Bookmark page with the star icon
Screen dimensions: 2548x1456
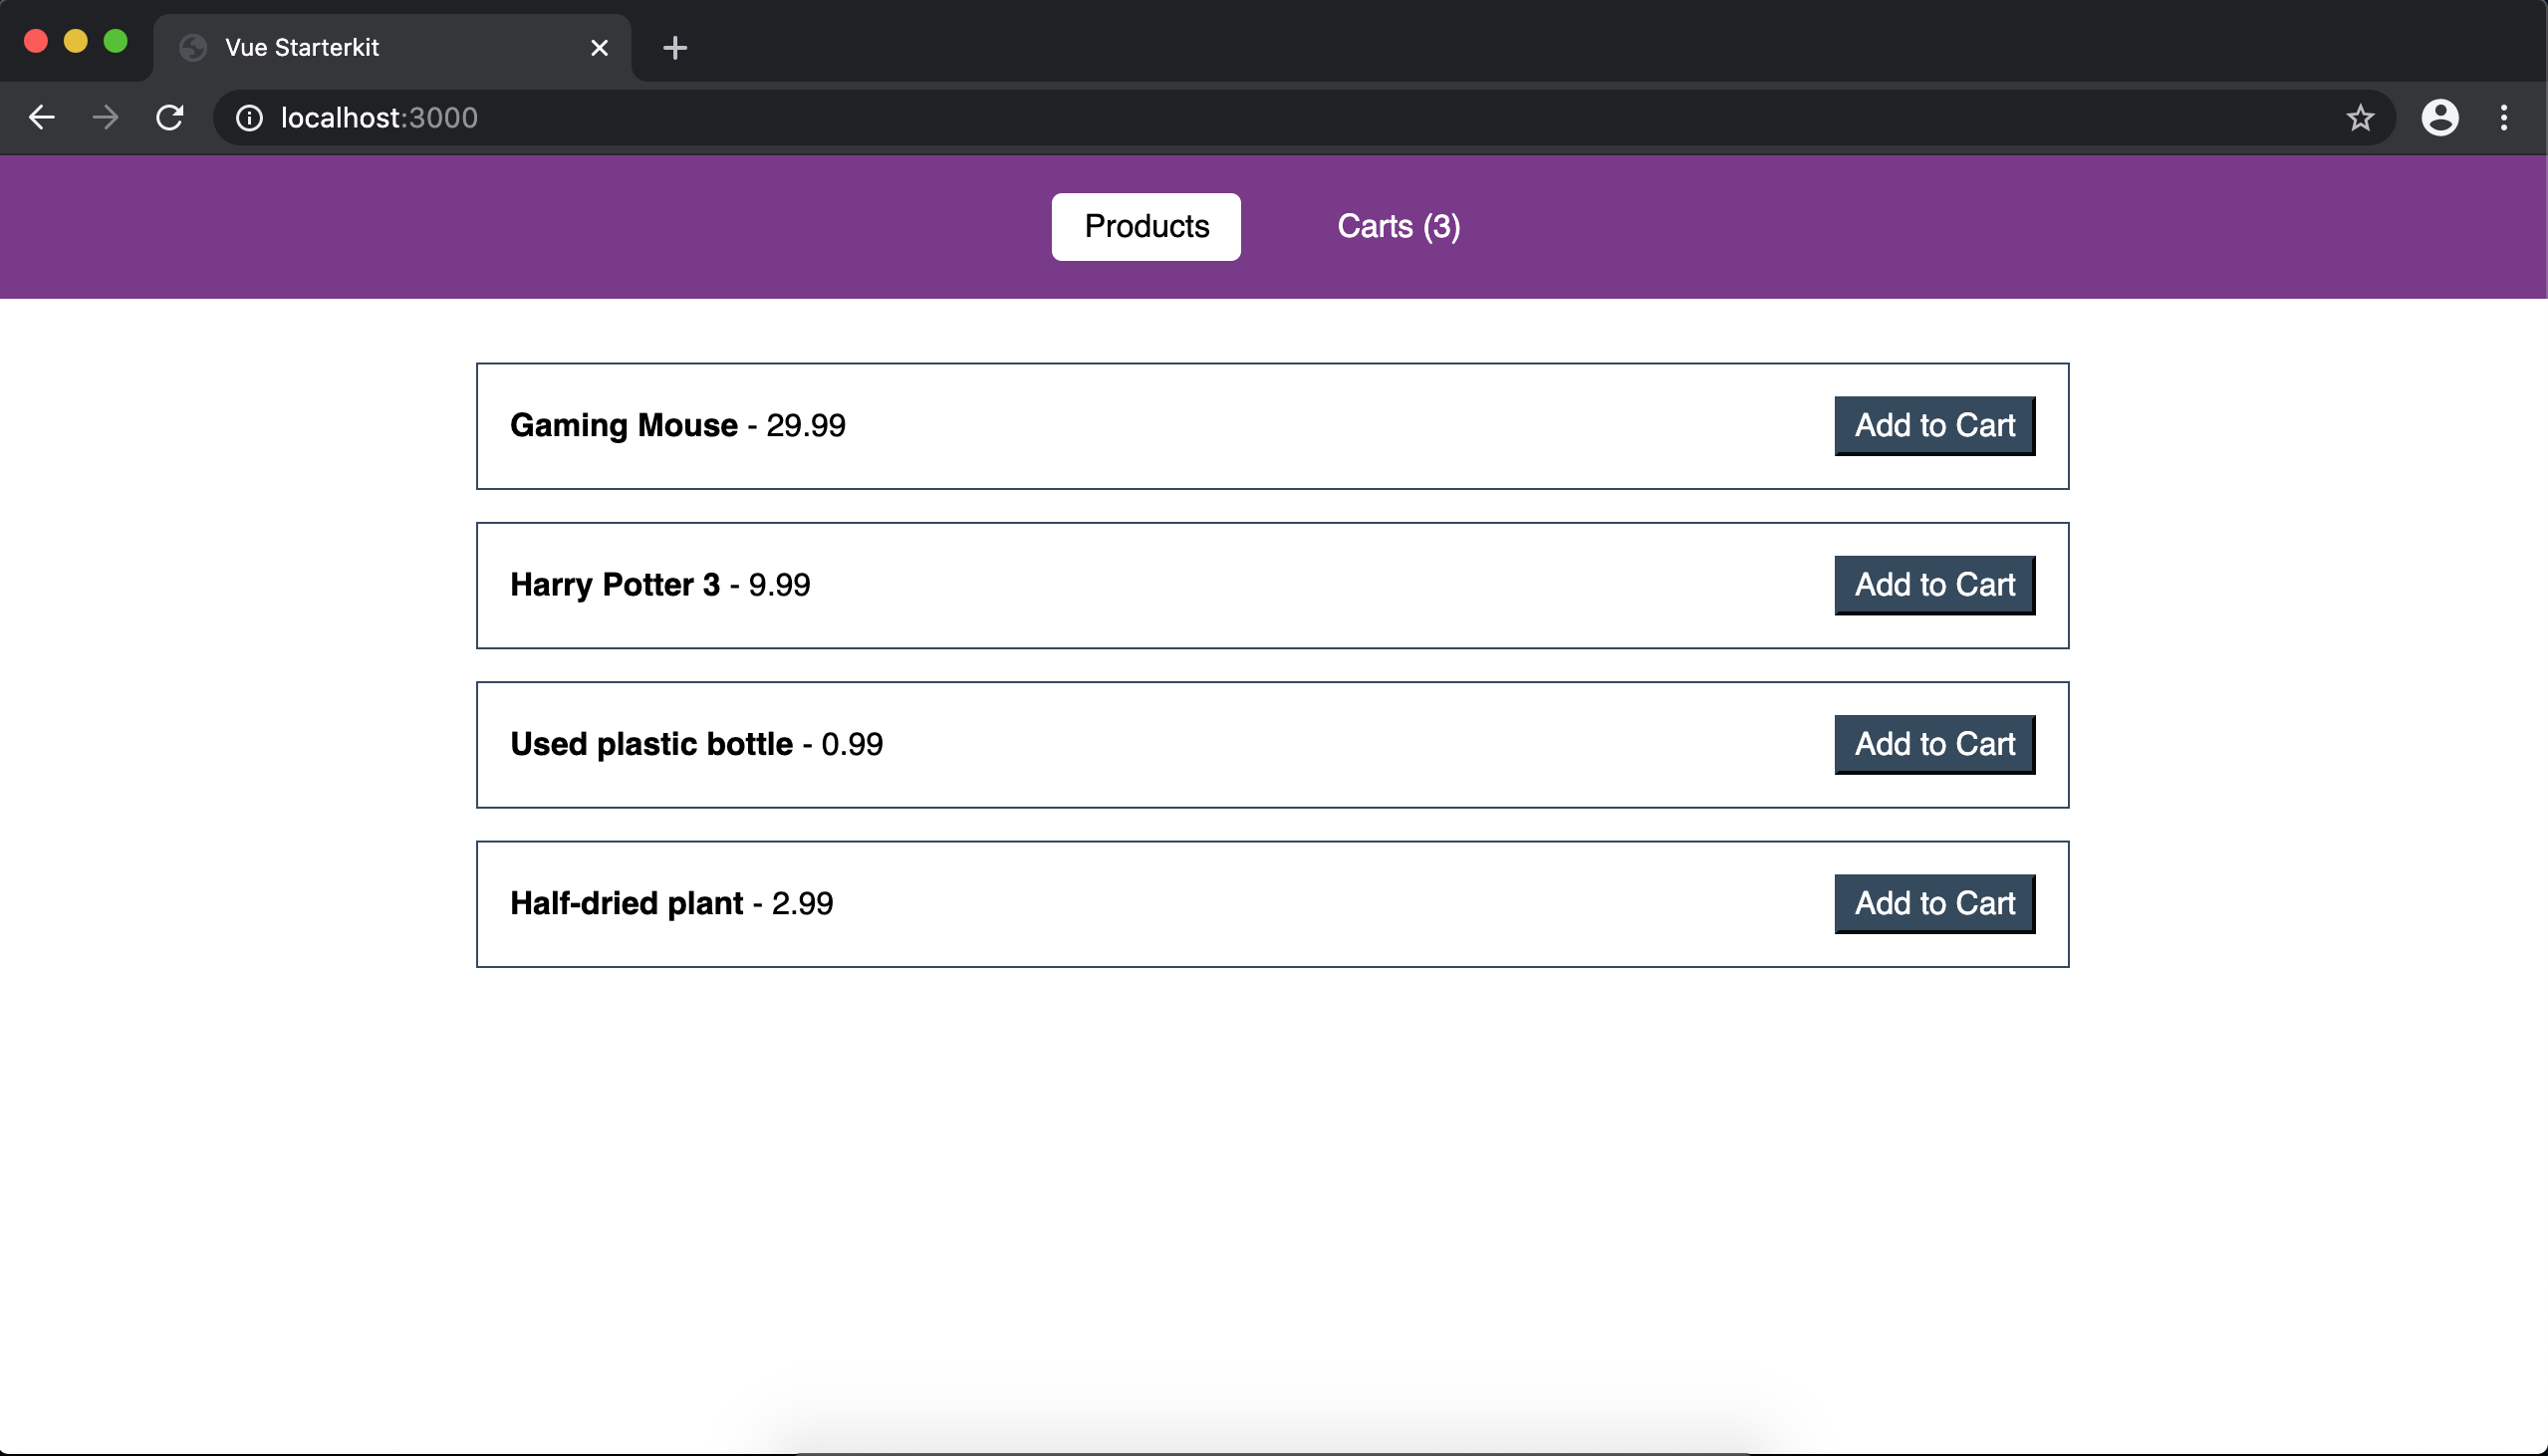[x=2360, y=118]
